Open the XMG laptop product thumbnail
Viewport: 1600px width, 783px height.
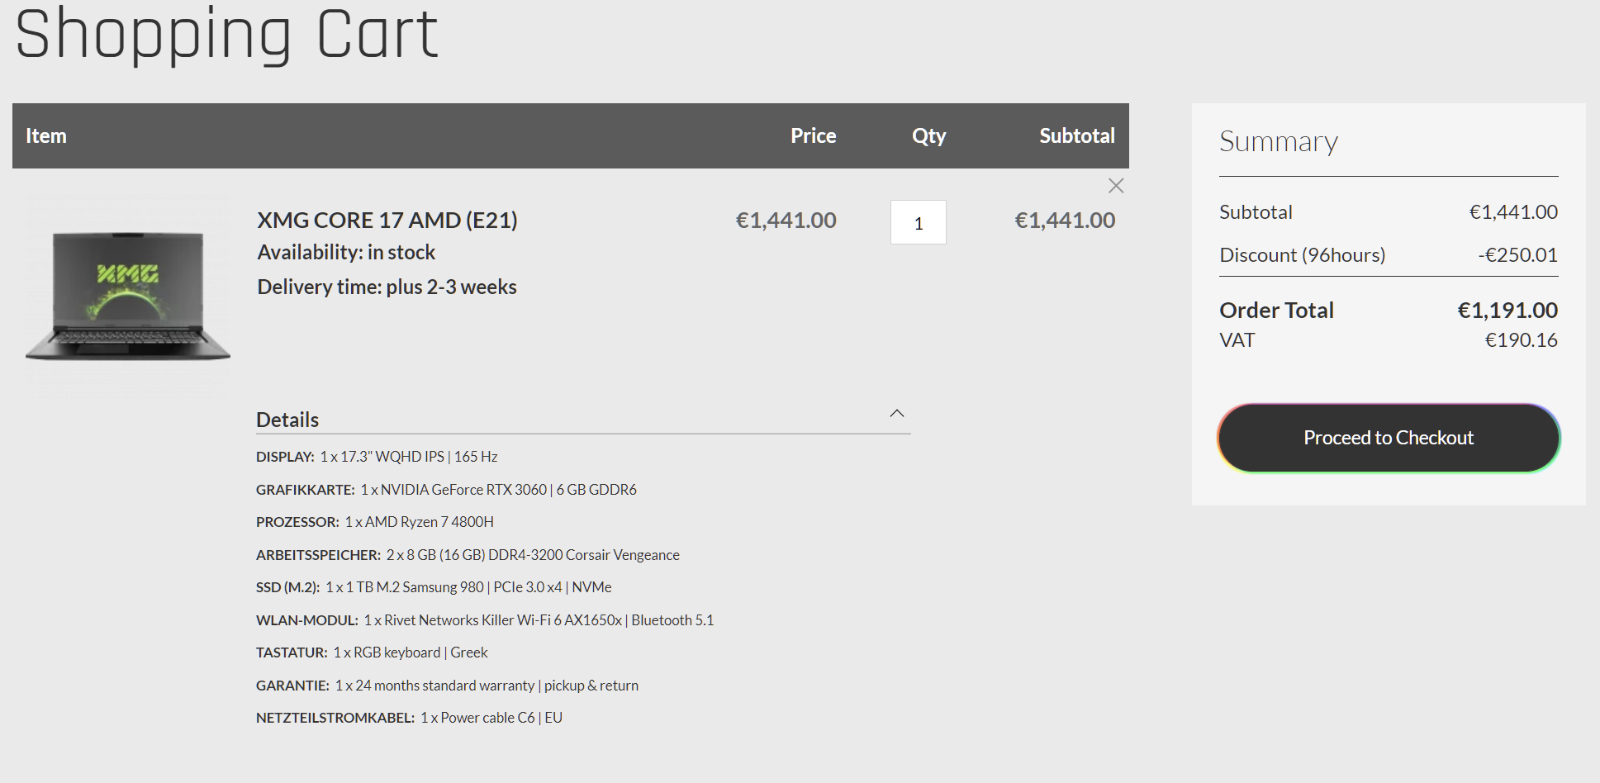pyautogui.click(x=128, y=297)
